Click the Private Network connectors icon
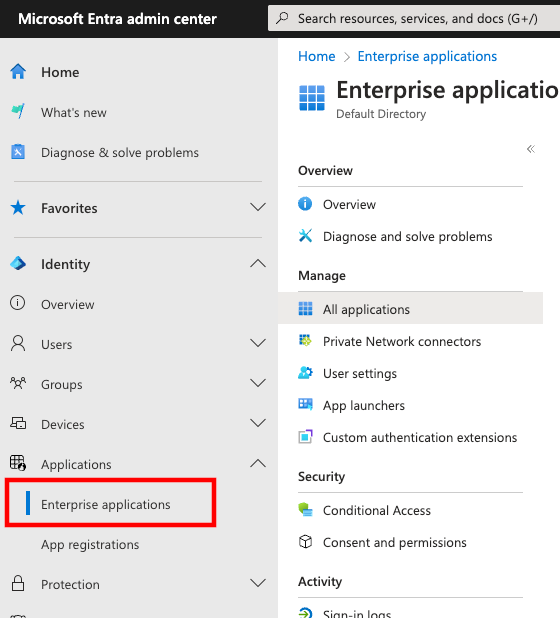Screen dimensions: 560x618 tap(305, 341)
